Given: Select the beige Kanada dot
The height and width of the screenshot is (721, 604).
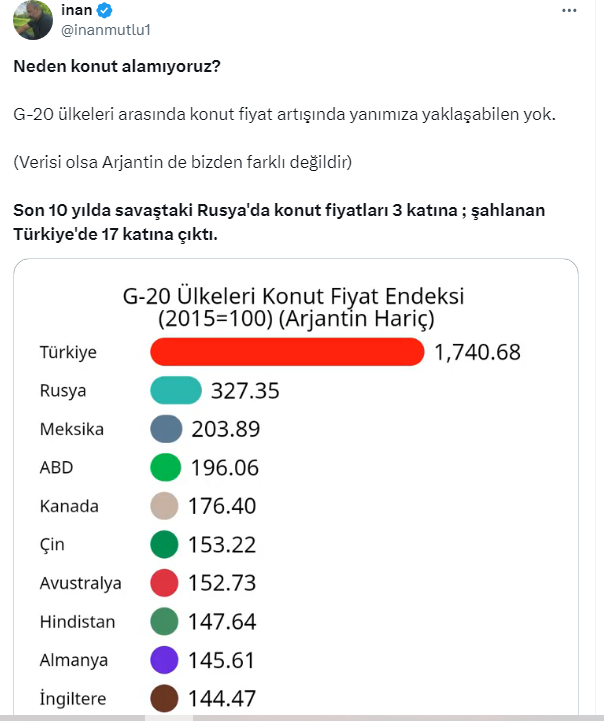Looking at the screenshot, I should click(x=164, y=506).
